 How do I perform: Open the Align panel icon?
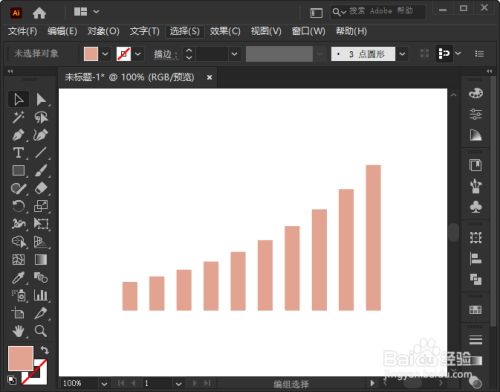476,258
